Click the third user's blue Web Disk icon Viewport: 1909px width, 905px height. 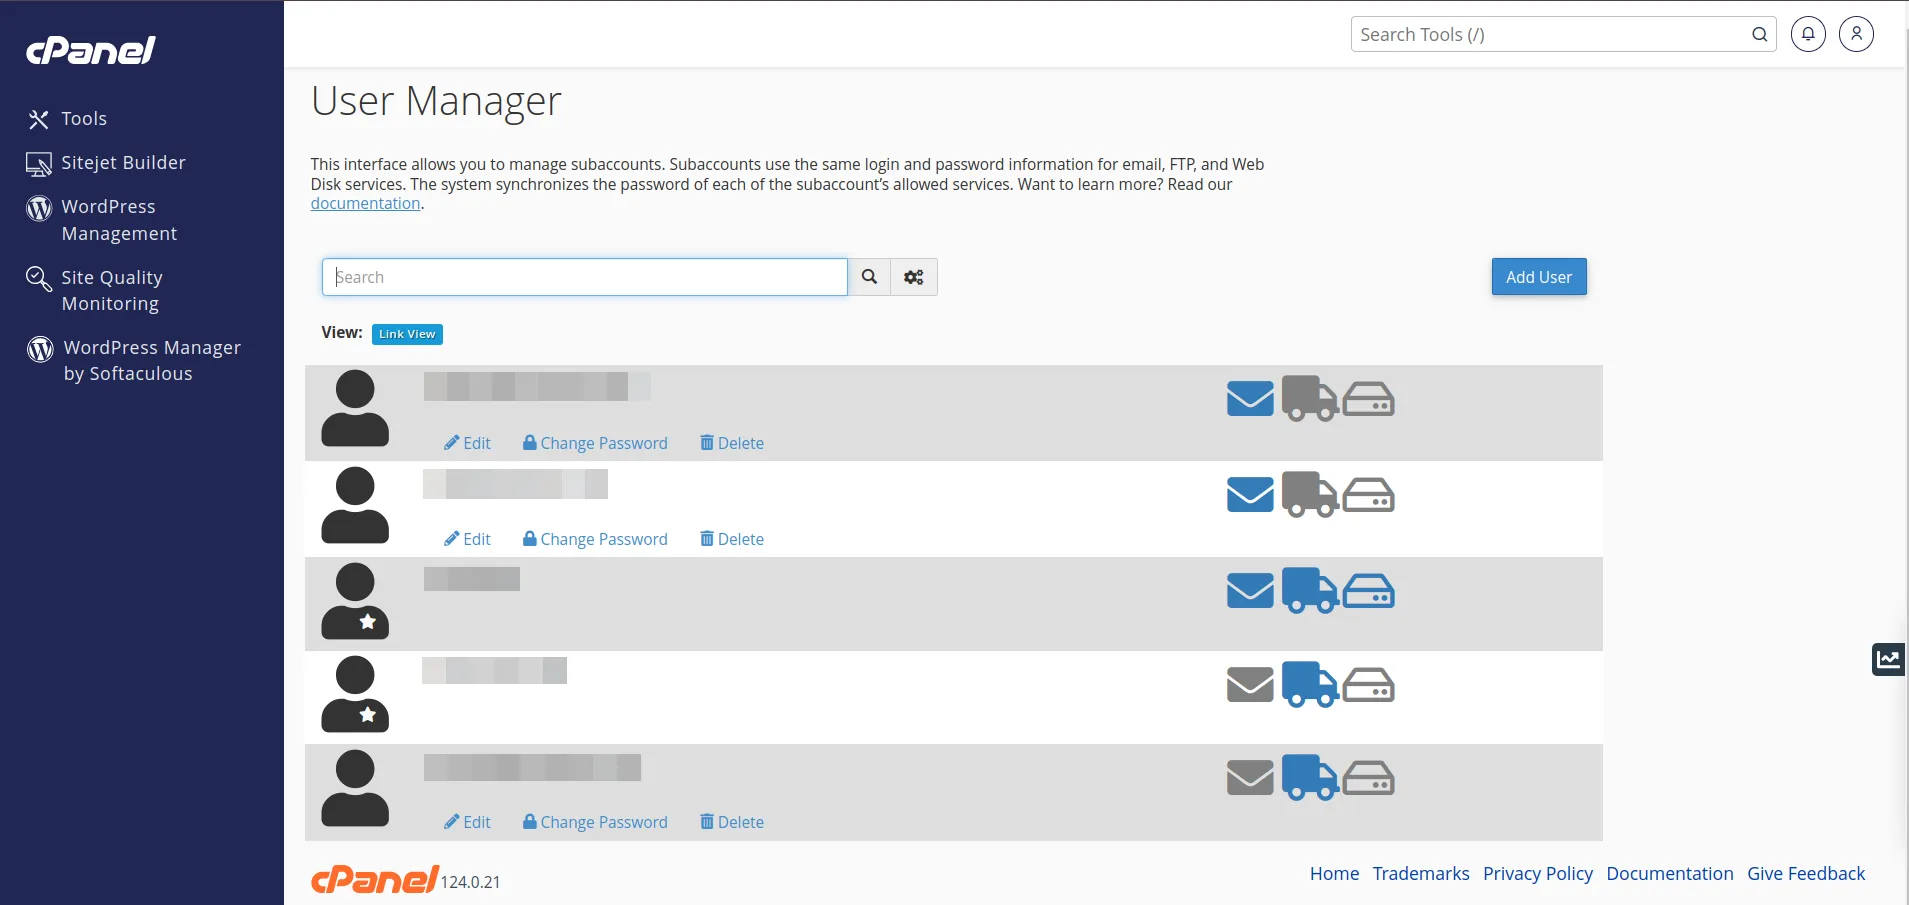coord(1368,591)
